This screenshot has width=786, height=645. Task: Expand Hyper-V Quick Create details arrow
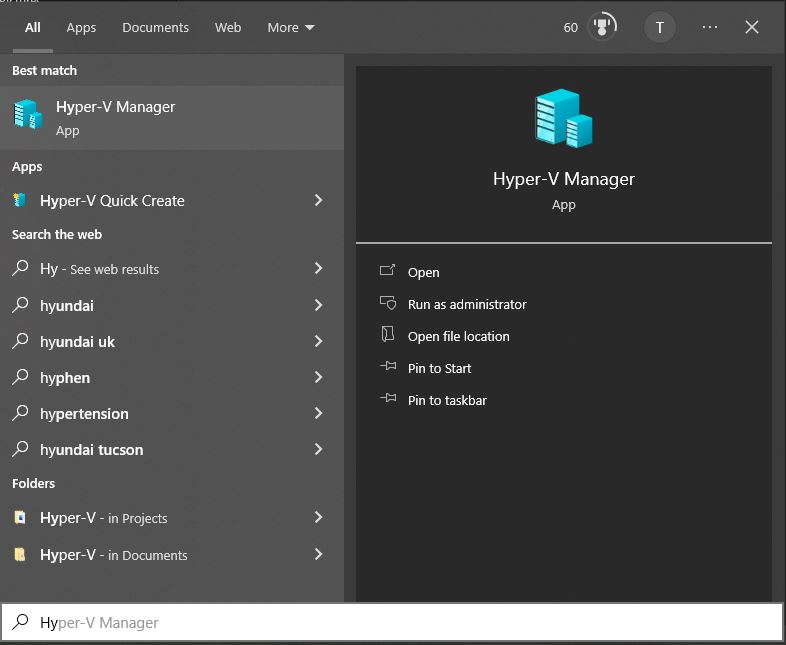coord(318,201)
